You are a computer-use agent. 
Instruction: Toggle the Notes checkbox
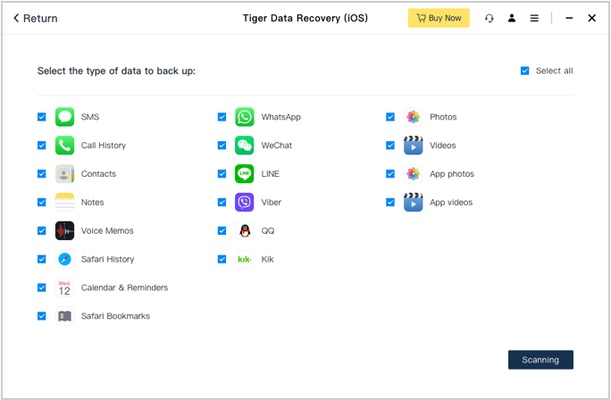(x=42, y=202)
